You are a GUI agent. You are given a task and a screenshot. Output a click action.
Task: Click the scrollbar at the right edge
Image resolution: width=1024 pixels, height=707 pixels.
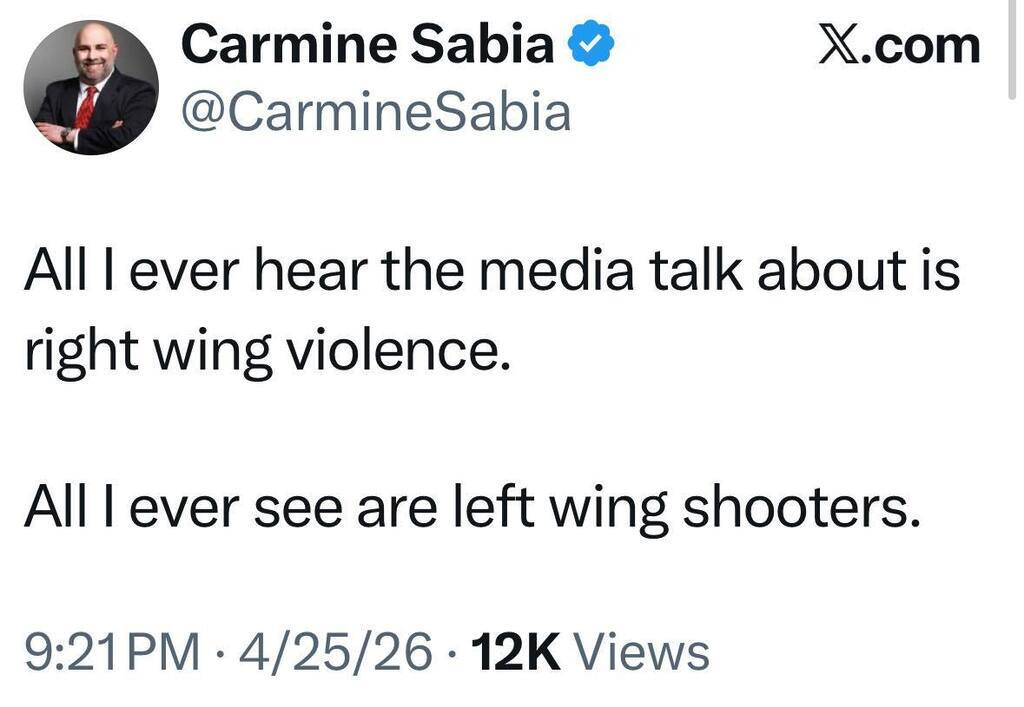coord(1011,60)
